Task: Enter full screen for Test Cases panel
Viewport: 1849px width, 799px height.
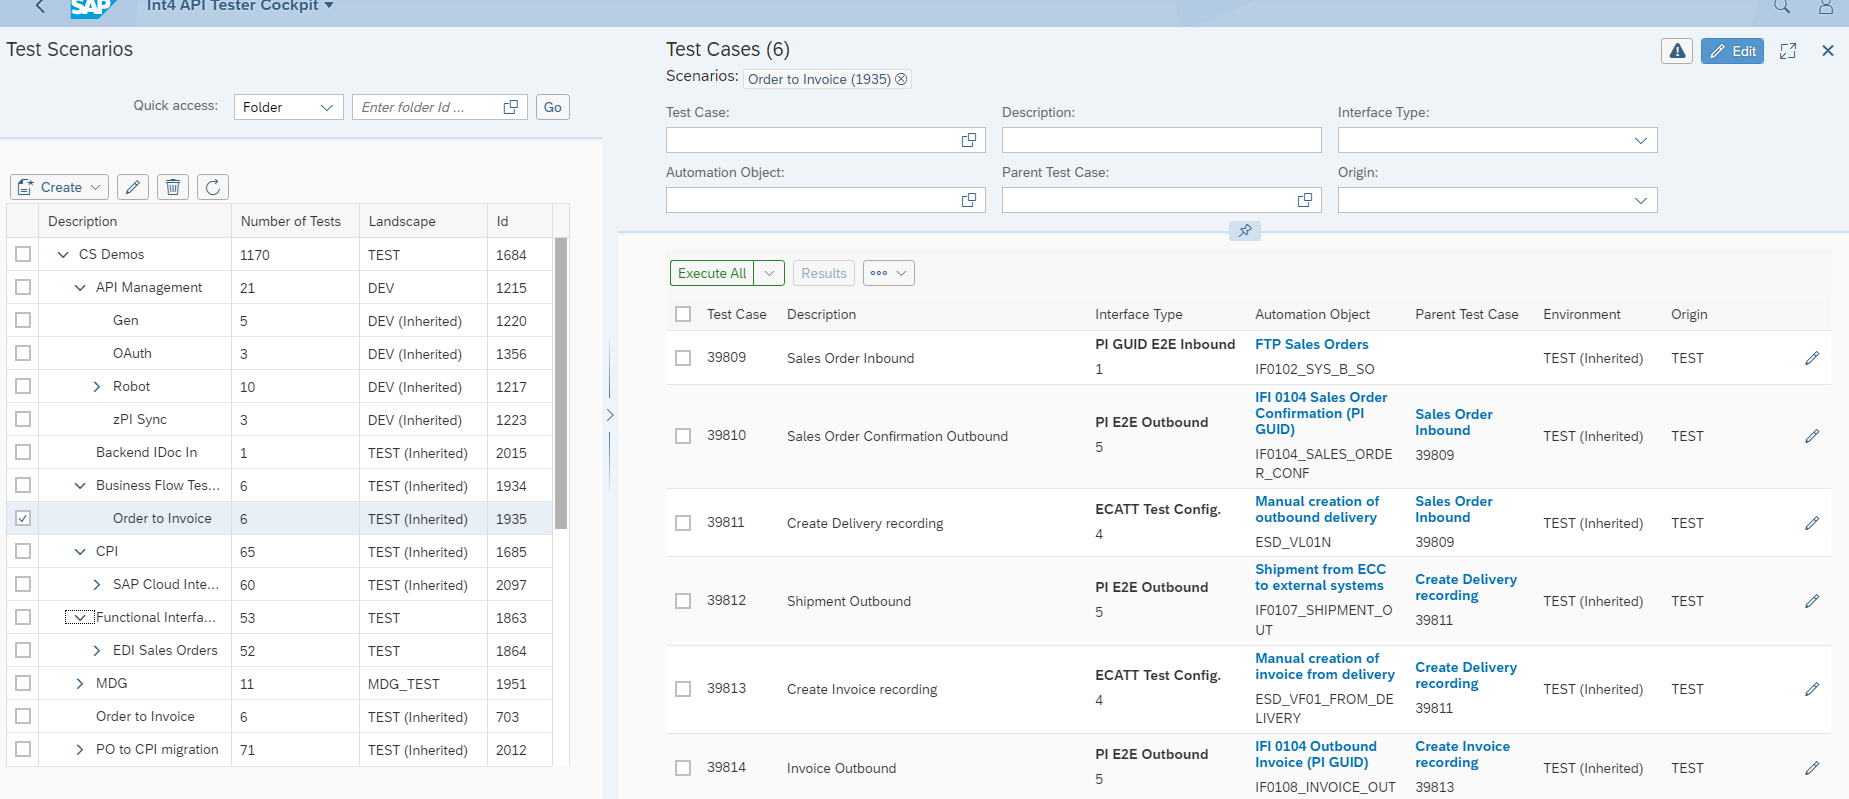Action: click(1788, 51)
